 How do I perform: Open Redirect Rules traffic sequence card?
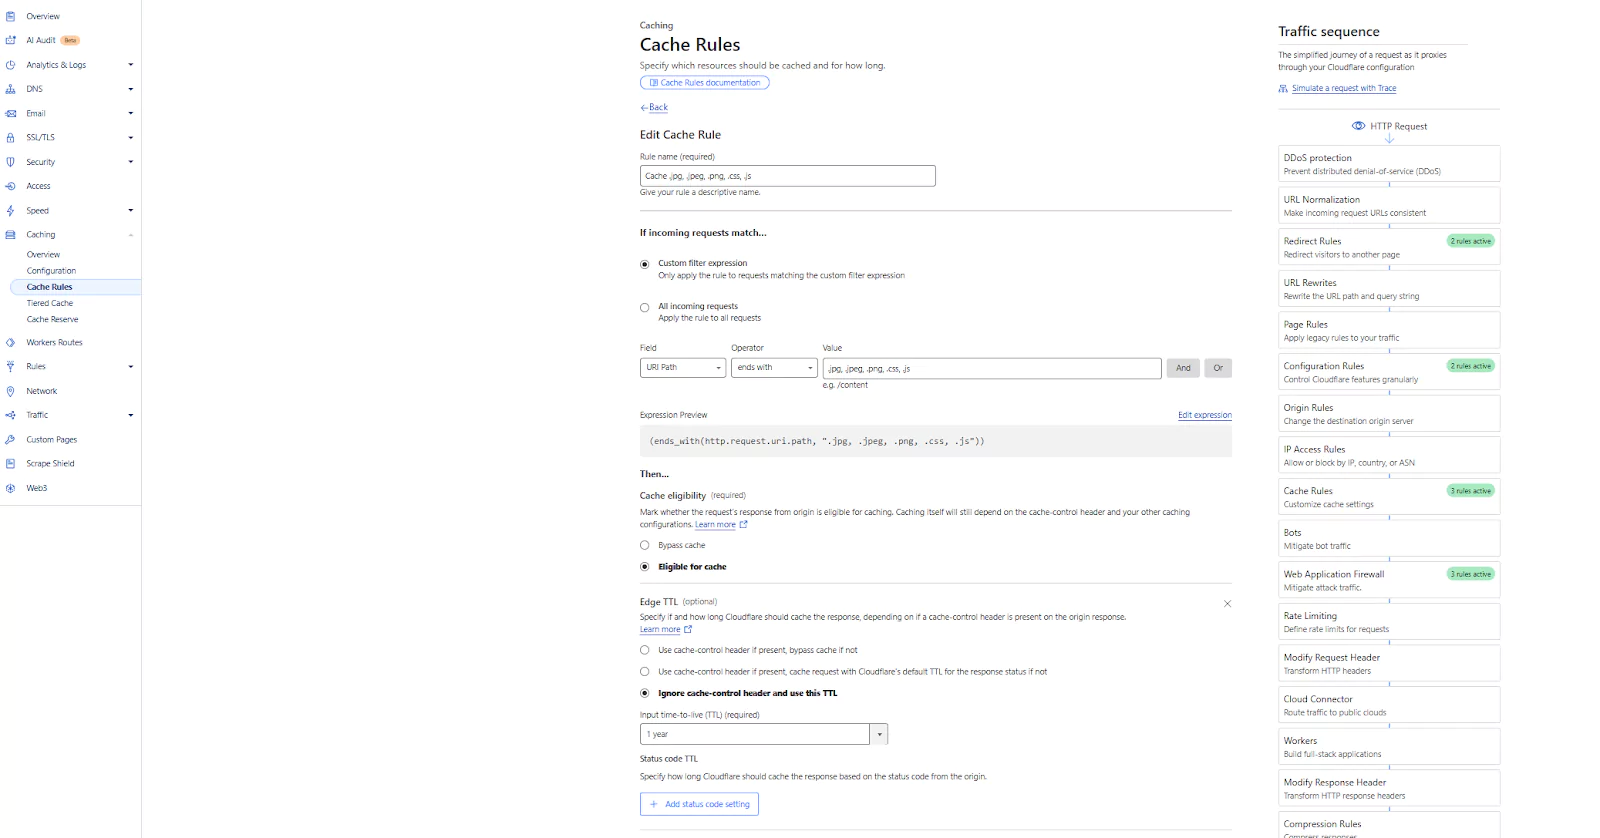click(x=1389, y=247)
